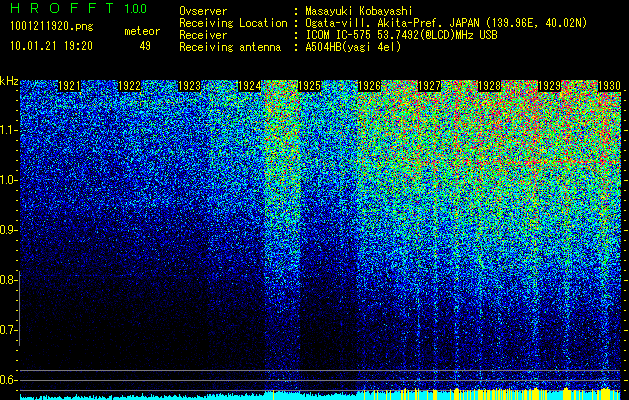The width and height of the screenshot is (629, 400).
Task: Click the name Masayuki Kobayashi
Action: pos(359,11)
